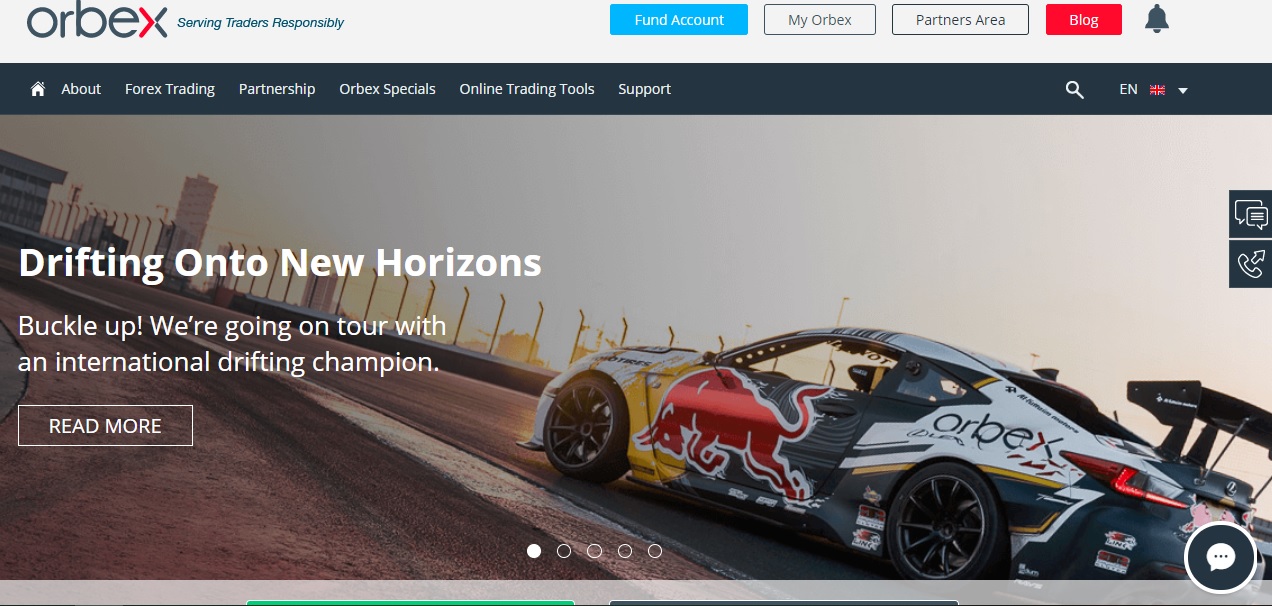Image resolution: width=1272 pixels, height=606 pixels.
Task: Click the UK flag language icon
Action: click(1158, 90)
